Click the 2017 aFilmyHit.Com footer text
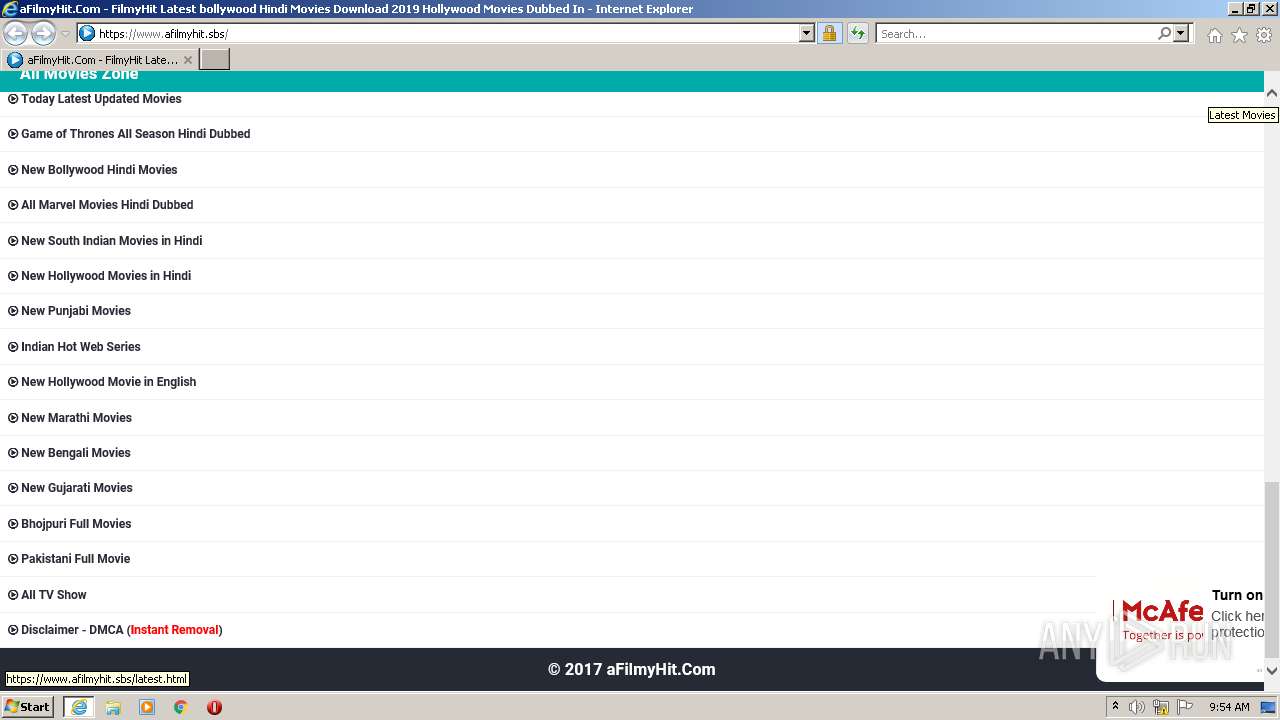Image resolution: width=1280 pixels, height=720 pixels. tap(631, 670)
